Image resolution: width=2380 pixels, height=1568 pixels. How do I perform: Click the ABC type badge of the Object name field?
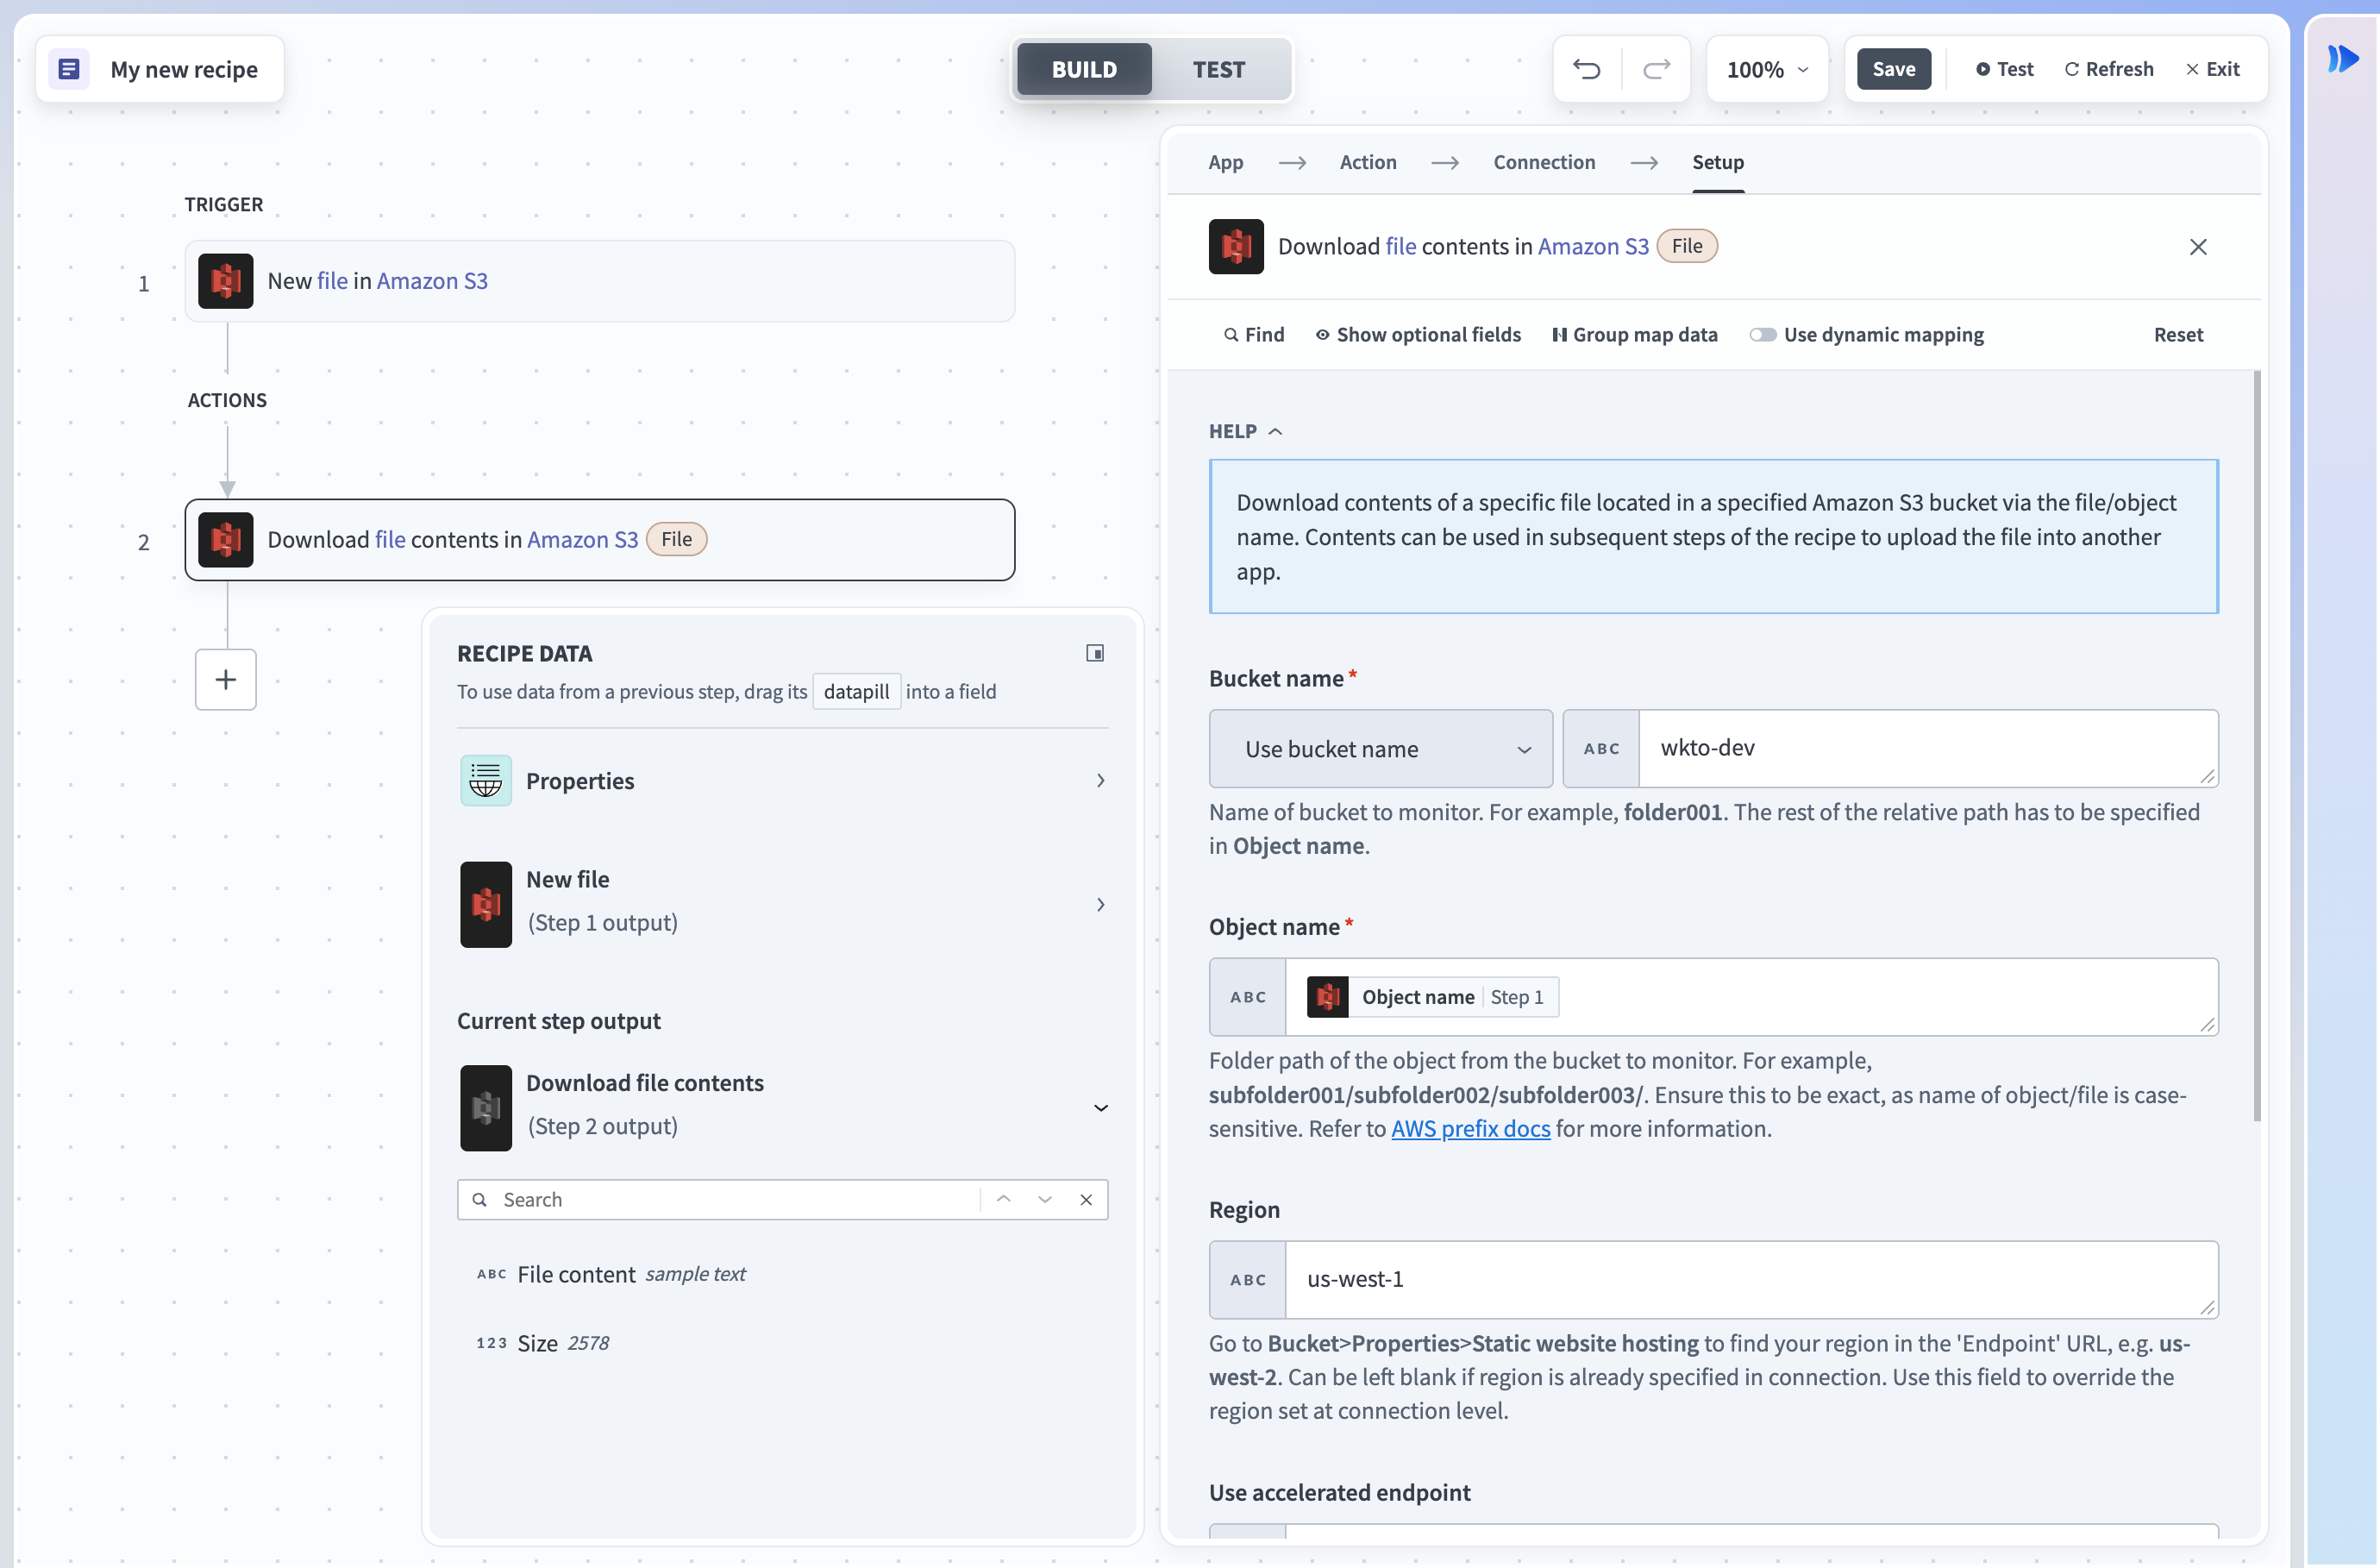point(1248,997)
